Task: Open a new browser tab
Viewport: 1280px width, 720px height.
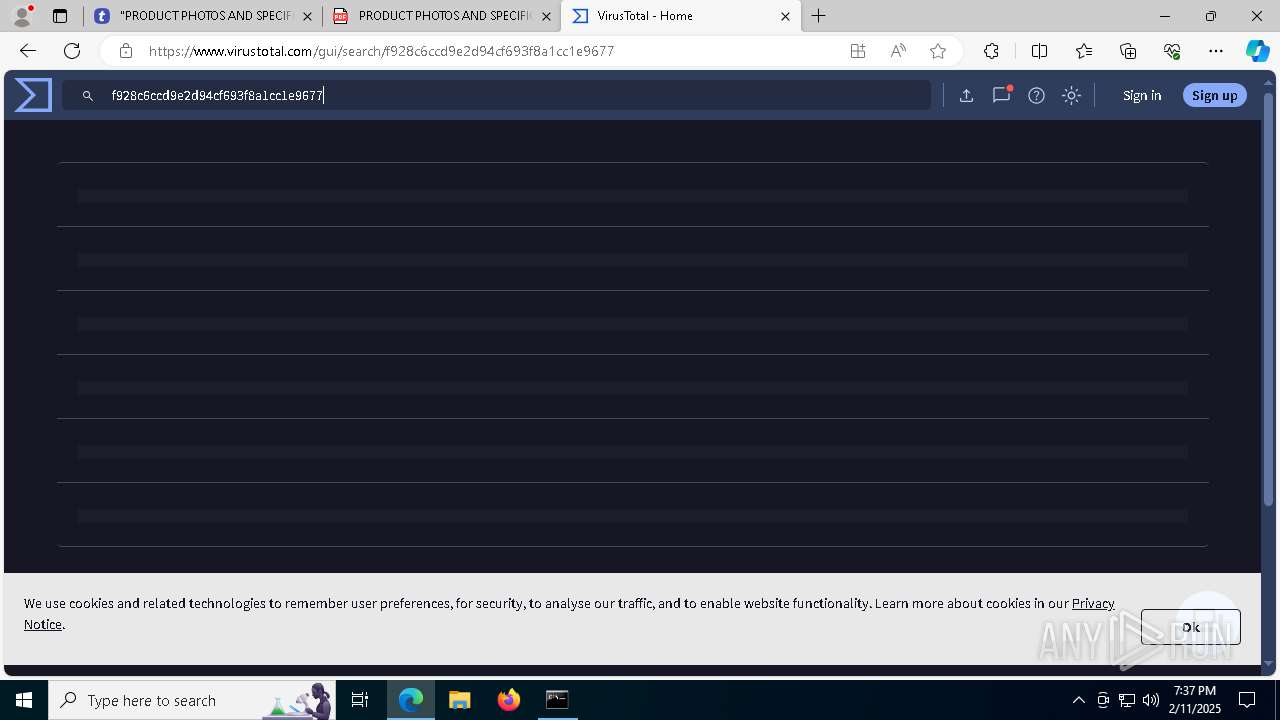Action: click(x=819, y=16)
